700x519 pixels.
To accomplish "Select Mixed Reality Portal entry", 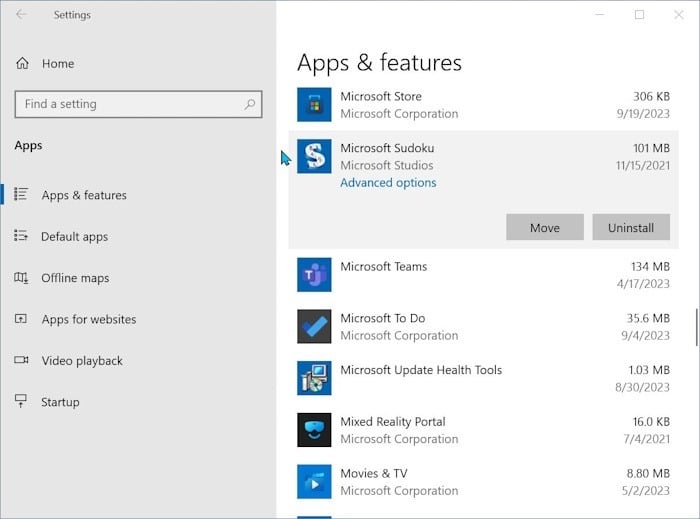I will pyautogui.click(x=483, y=430).
